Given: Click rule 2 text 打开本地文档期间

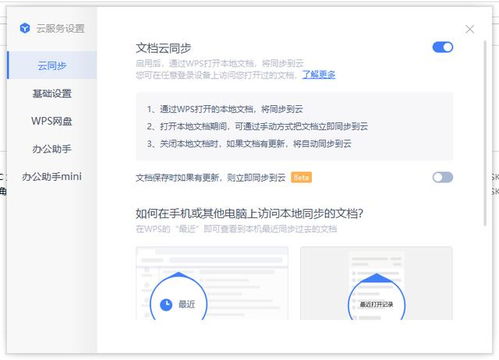Looking at the screenshot, I should (257, 126).
